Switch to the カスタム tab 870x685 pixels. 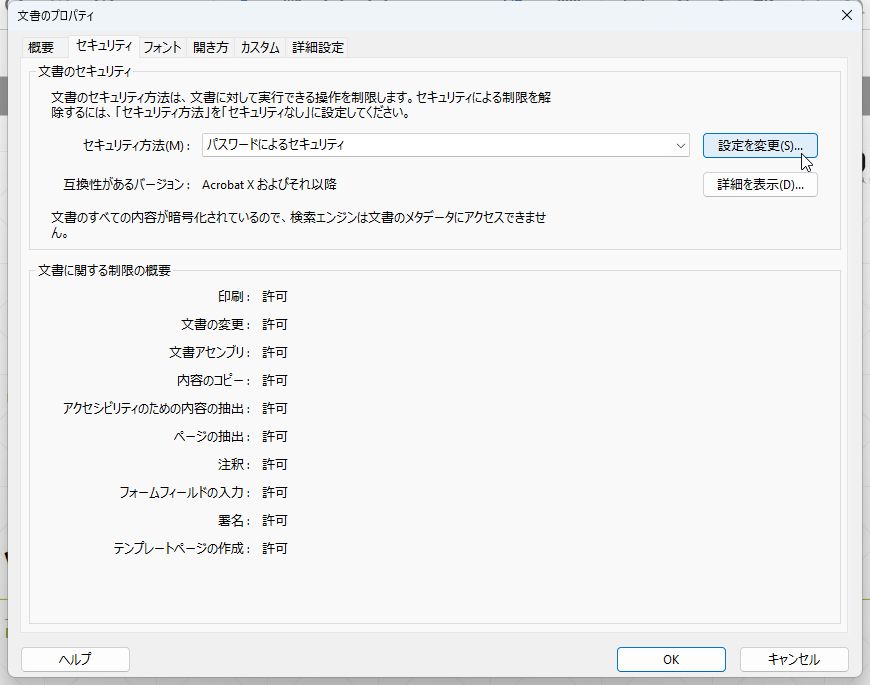259,47
